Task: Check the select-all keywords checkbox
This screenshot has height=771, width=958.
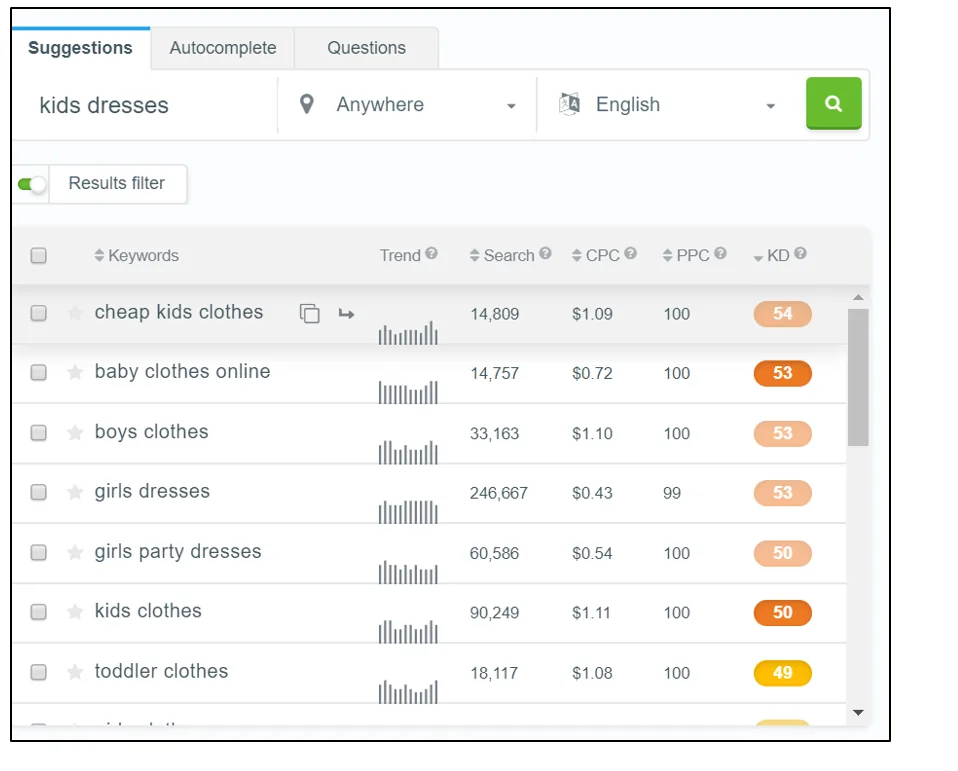Action: 38,255
